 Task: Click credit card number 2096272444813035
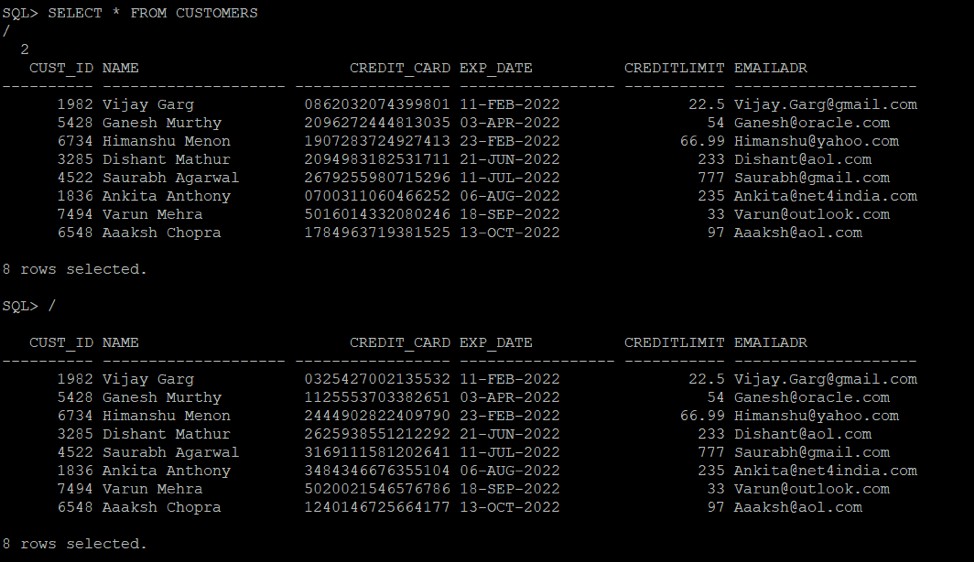377,122
